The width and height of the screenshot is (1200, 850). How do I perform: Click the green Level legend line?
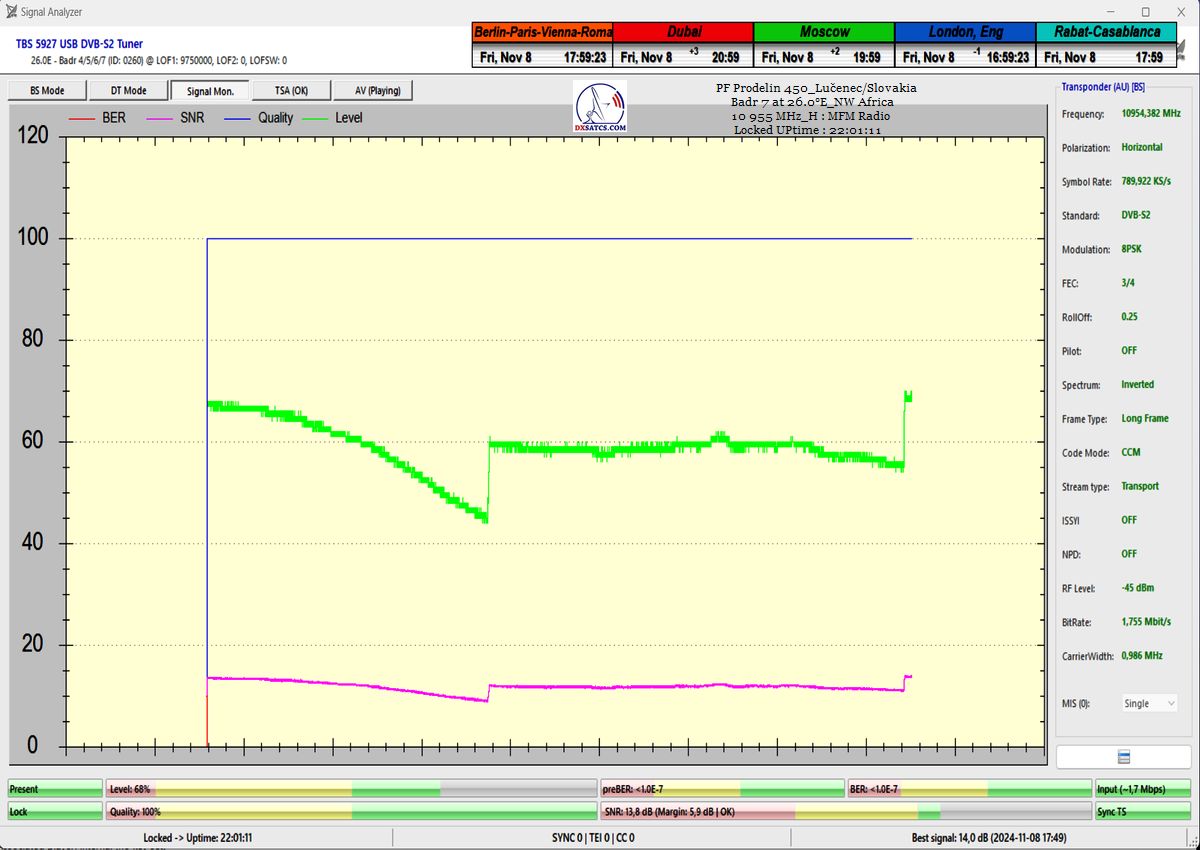pyautogui.click(x=316, y=118)
